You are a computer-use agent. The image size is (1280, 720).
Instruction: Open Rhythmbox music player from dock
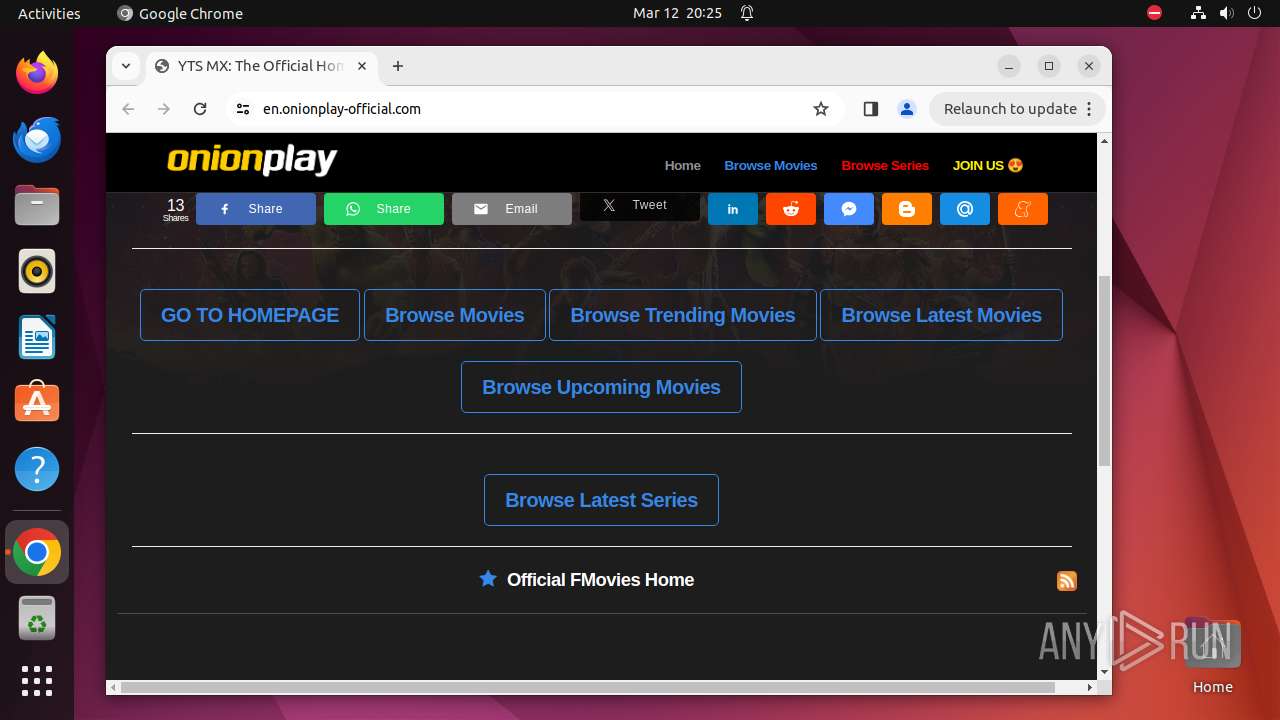point(37,271)
